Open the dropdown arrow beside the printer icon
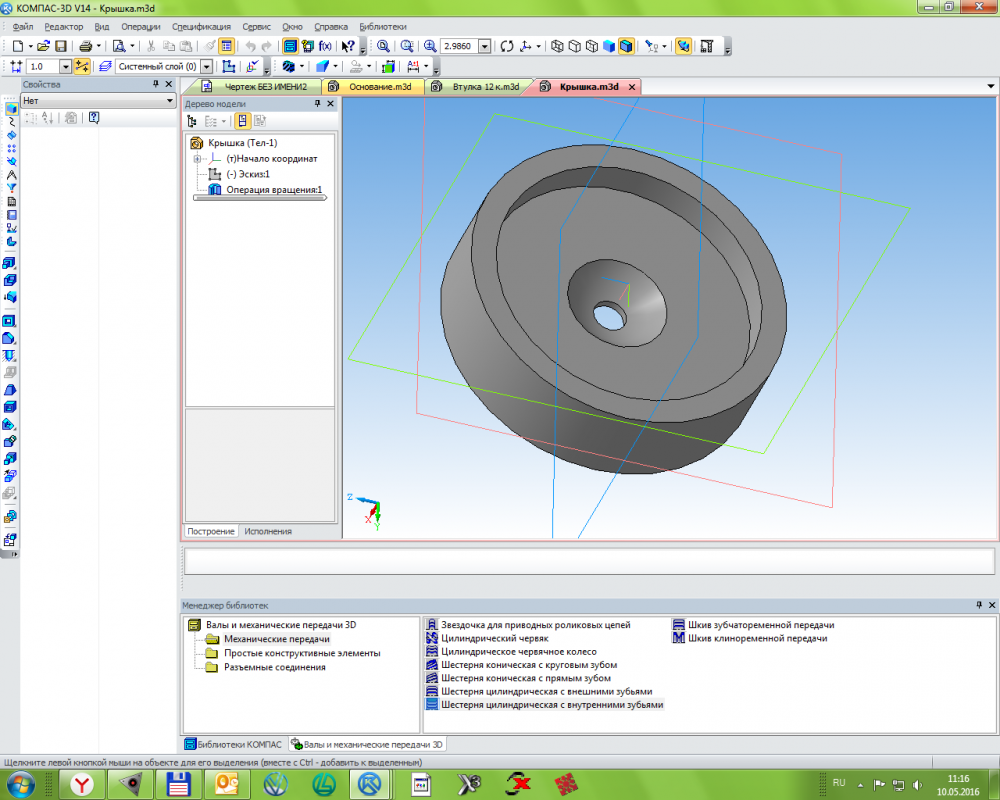This screenshot has width=1000, height=800. pyautogui.click(x=98, y=46)
